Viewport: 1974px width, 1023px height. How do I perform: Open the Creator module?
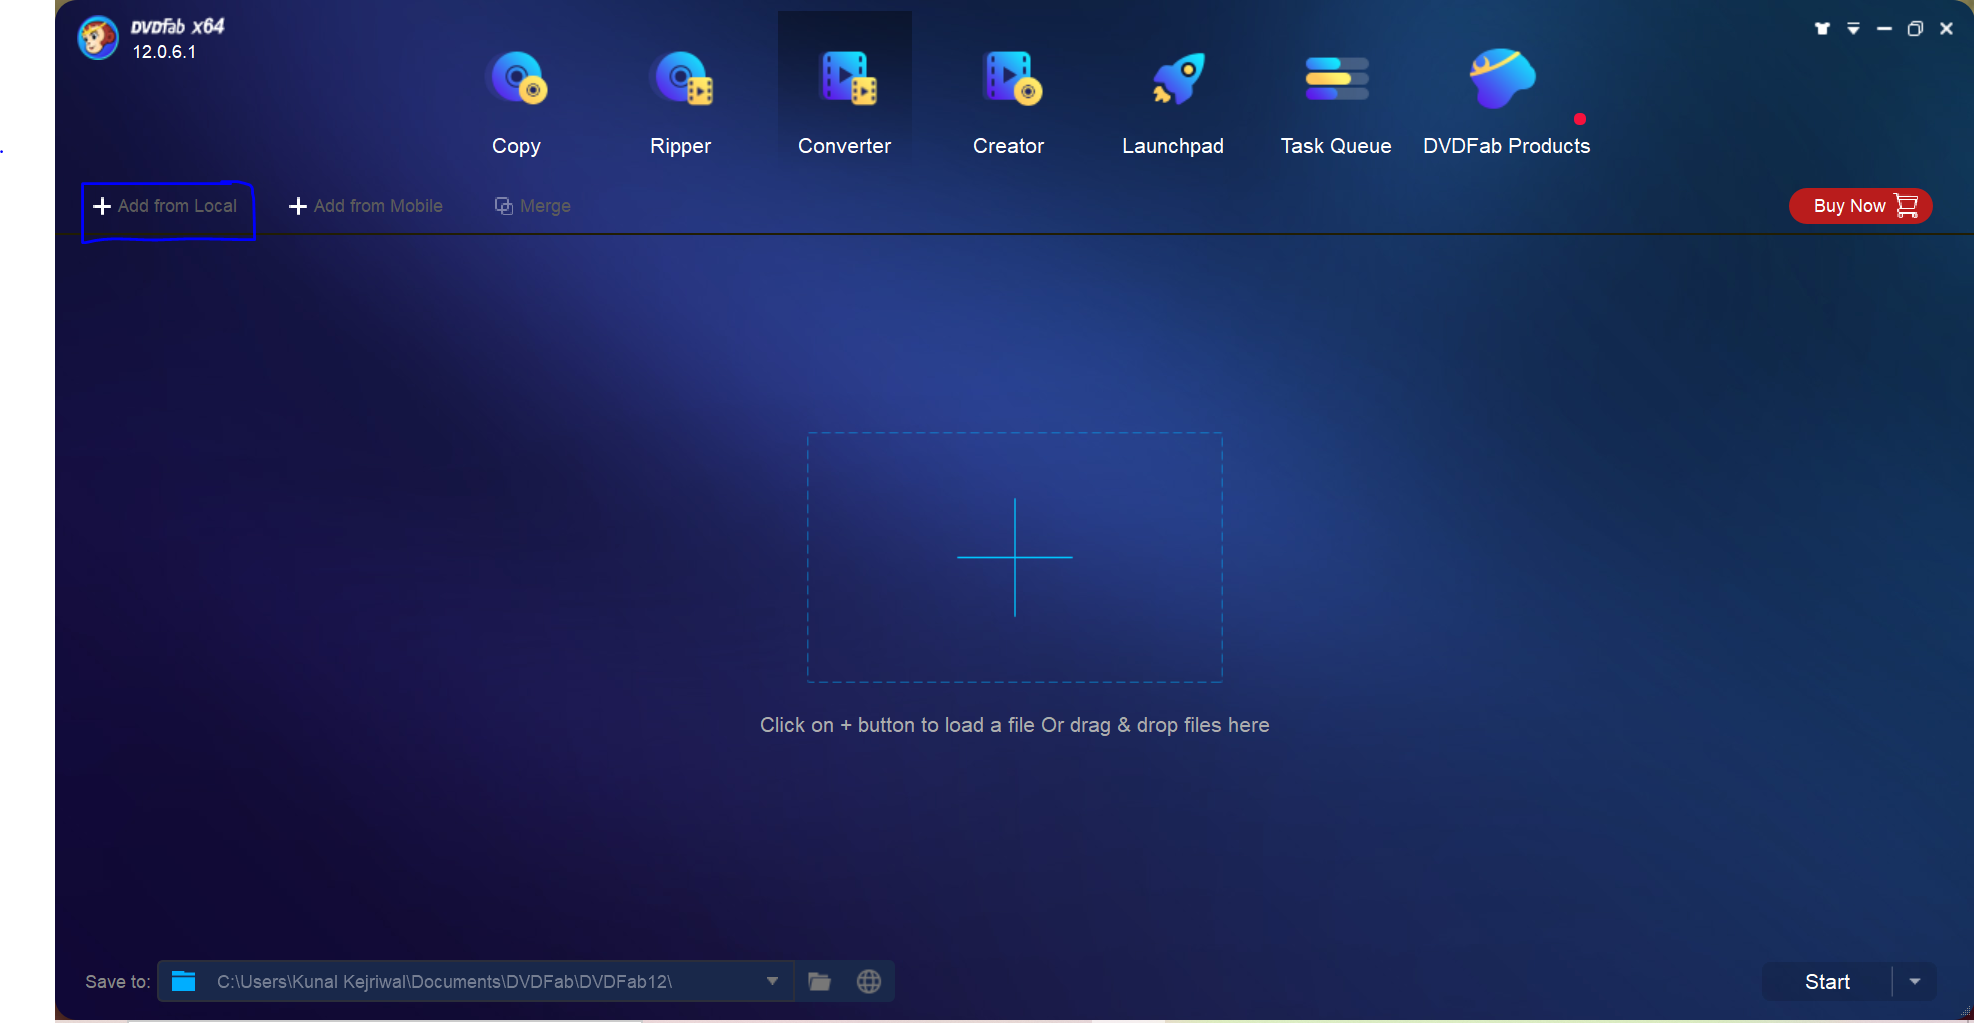coord(1008,100)
